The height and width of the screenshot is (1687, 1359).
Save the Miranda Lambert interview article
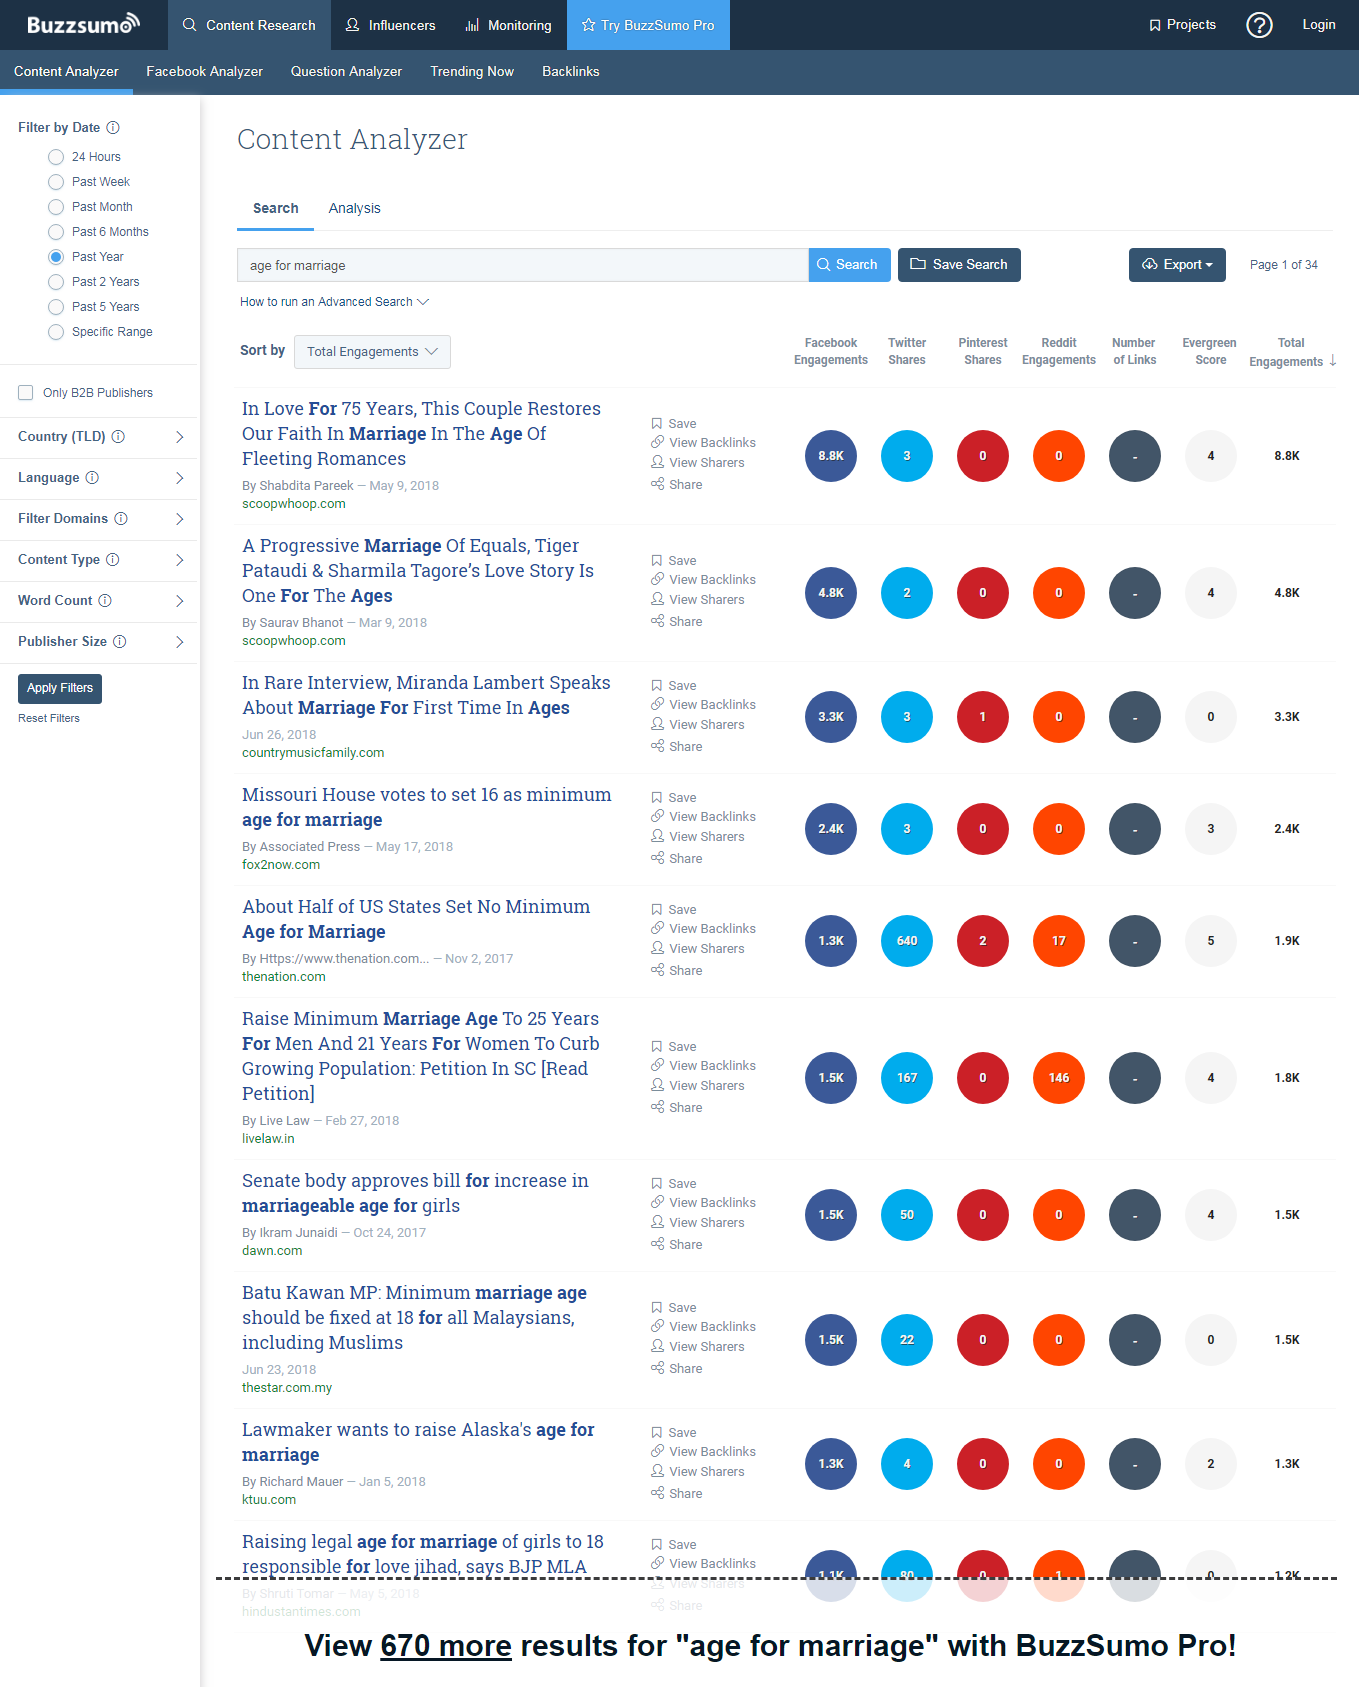coord(674,686)
